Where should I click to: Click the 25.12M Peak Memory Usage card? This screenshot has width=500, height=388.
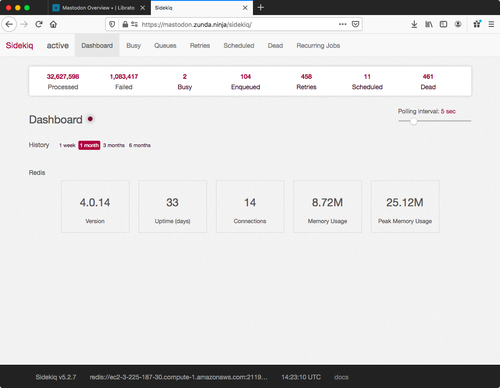click(x=405, y=207)
